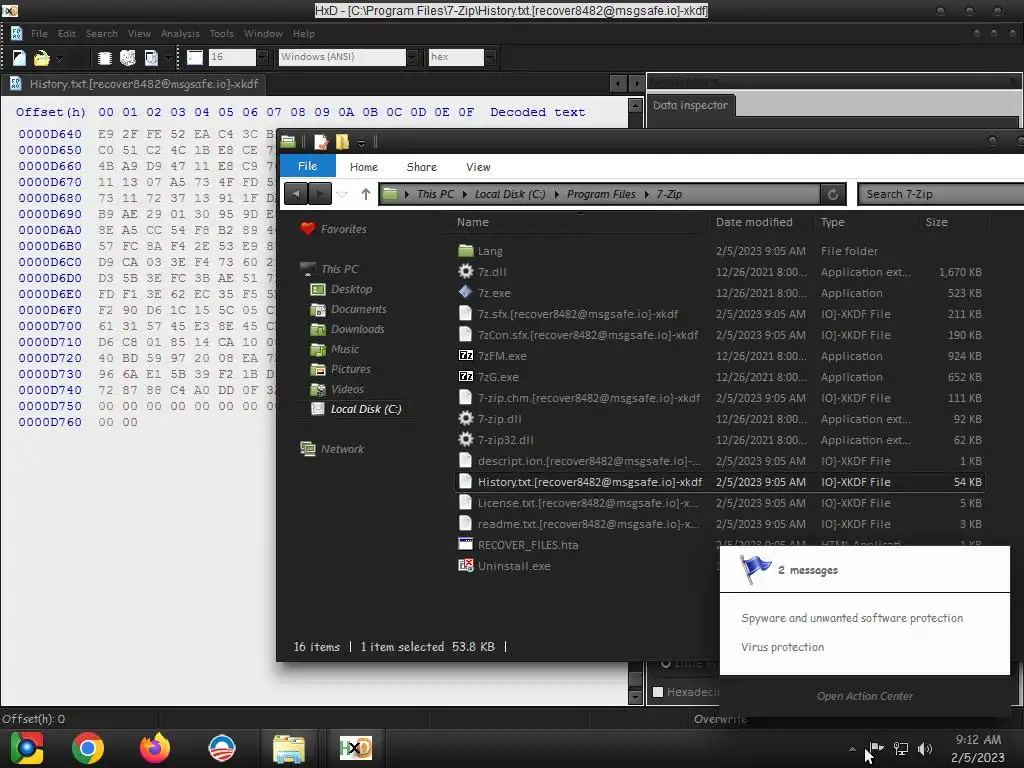
Task: Open the bytes-per-row dropdown showing 16
Action: [262, 57]
